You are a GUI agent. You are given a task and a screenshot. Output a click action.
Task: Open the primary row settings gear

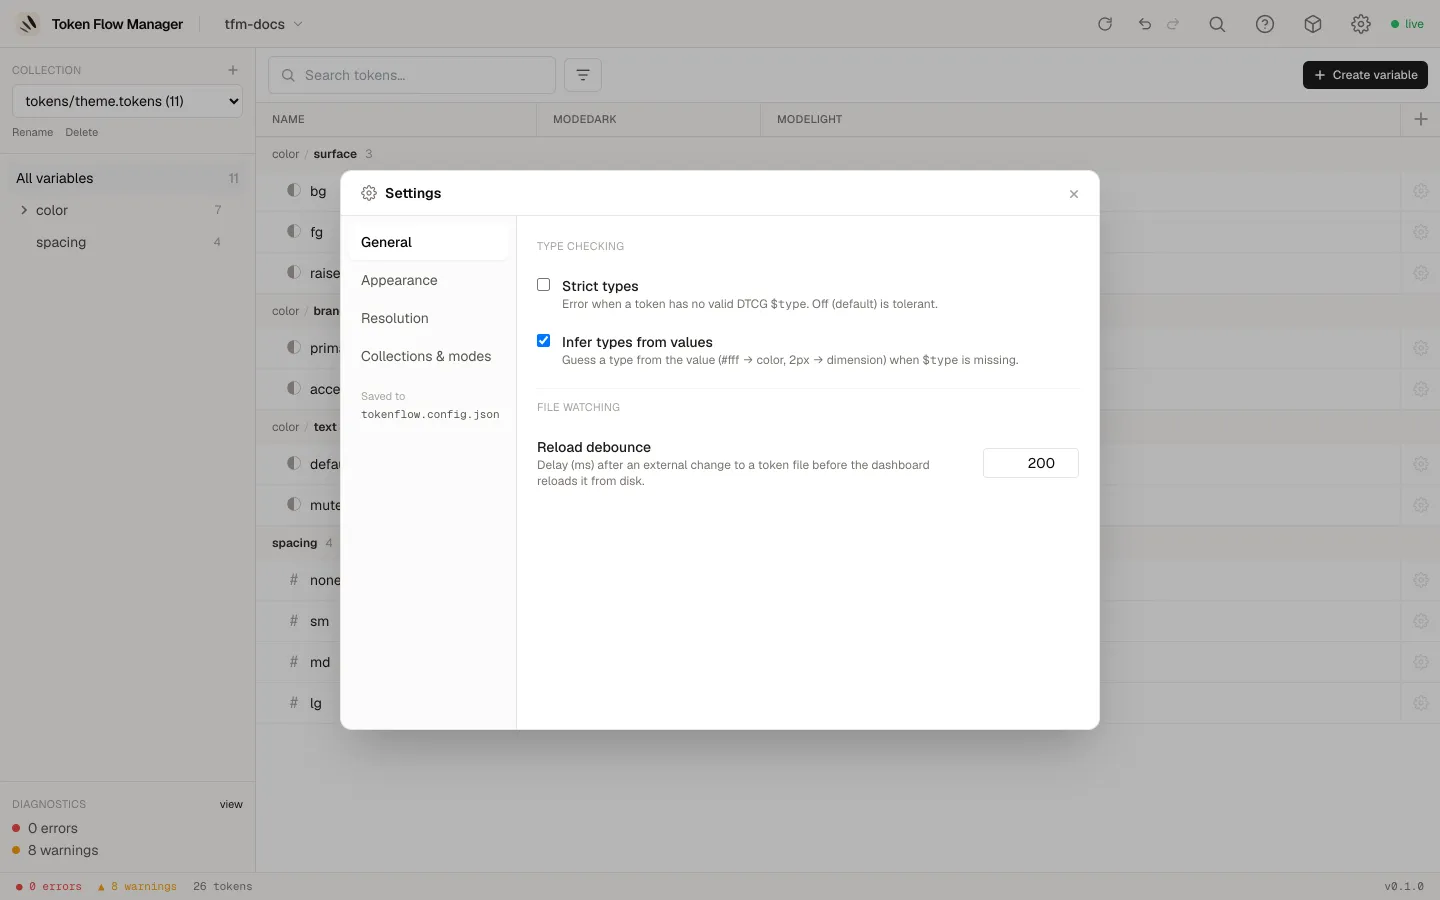point(1421,348)
